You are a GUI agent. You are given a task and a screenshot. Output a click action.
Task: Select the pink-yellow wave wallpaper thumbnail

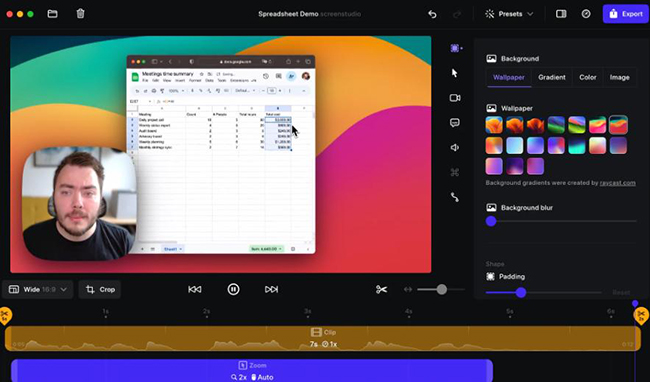pos(598,125)
